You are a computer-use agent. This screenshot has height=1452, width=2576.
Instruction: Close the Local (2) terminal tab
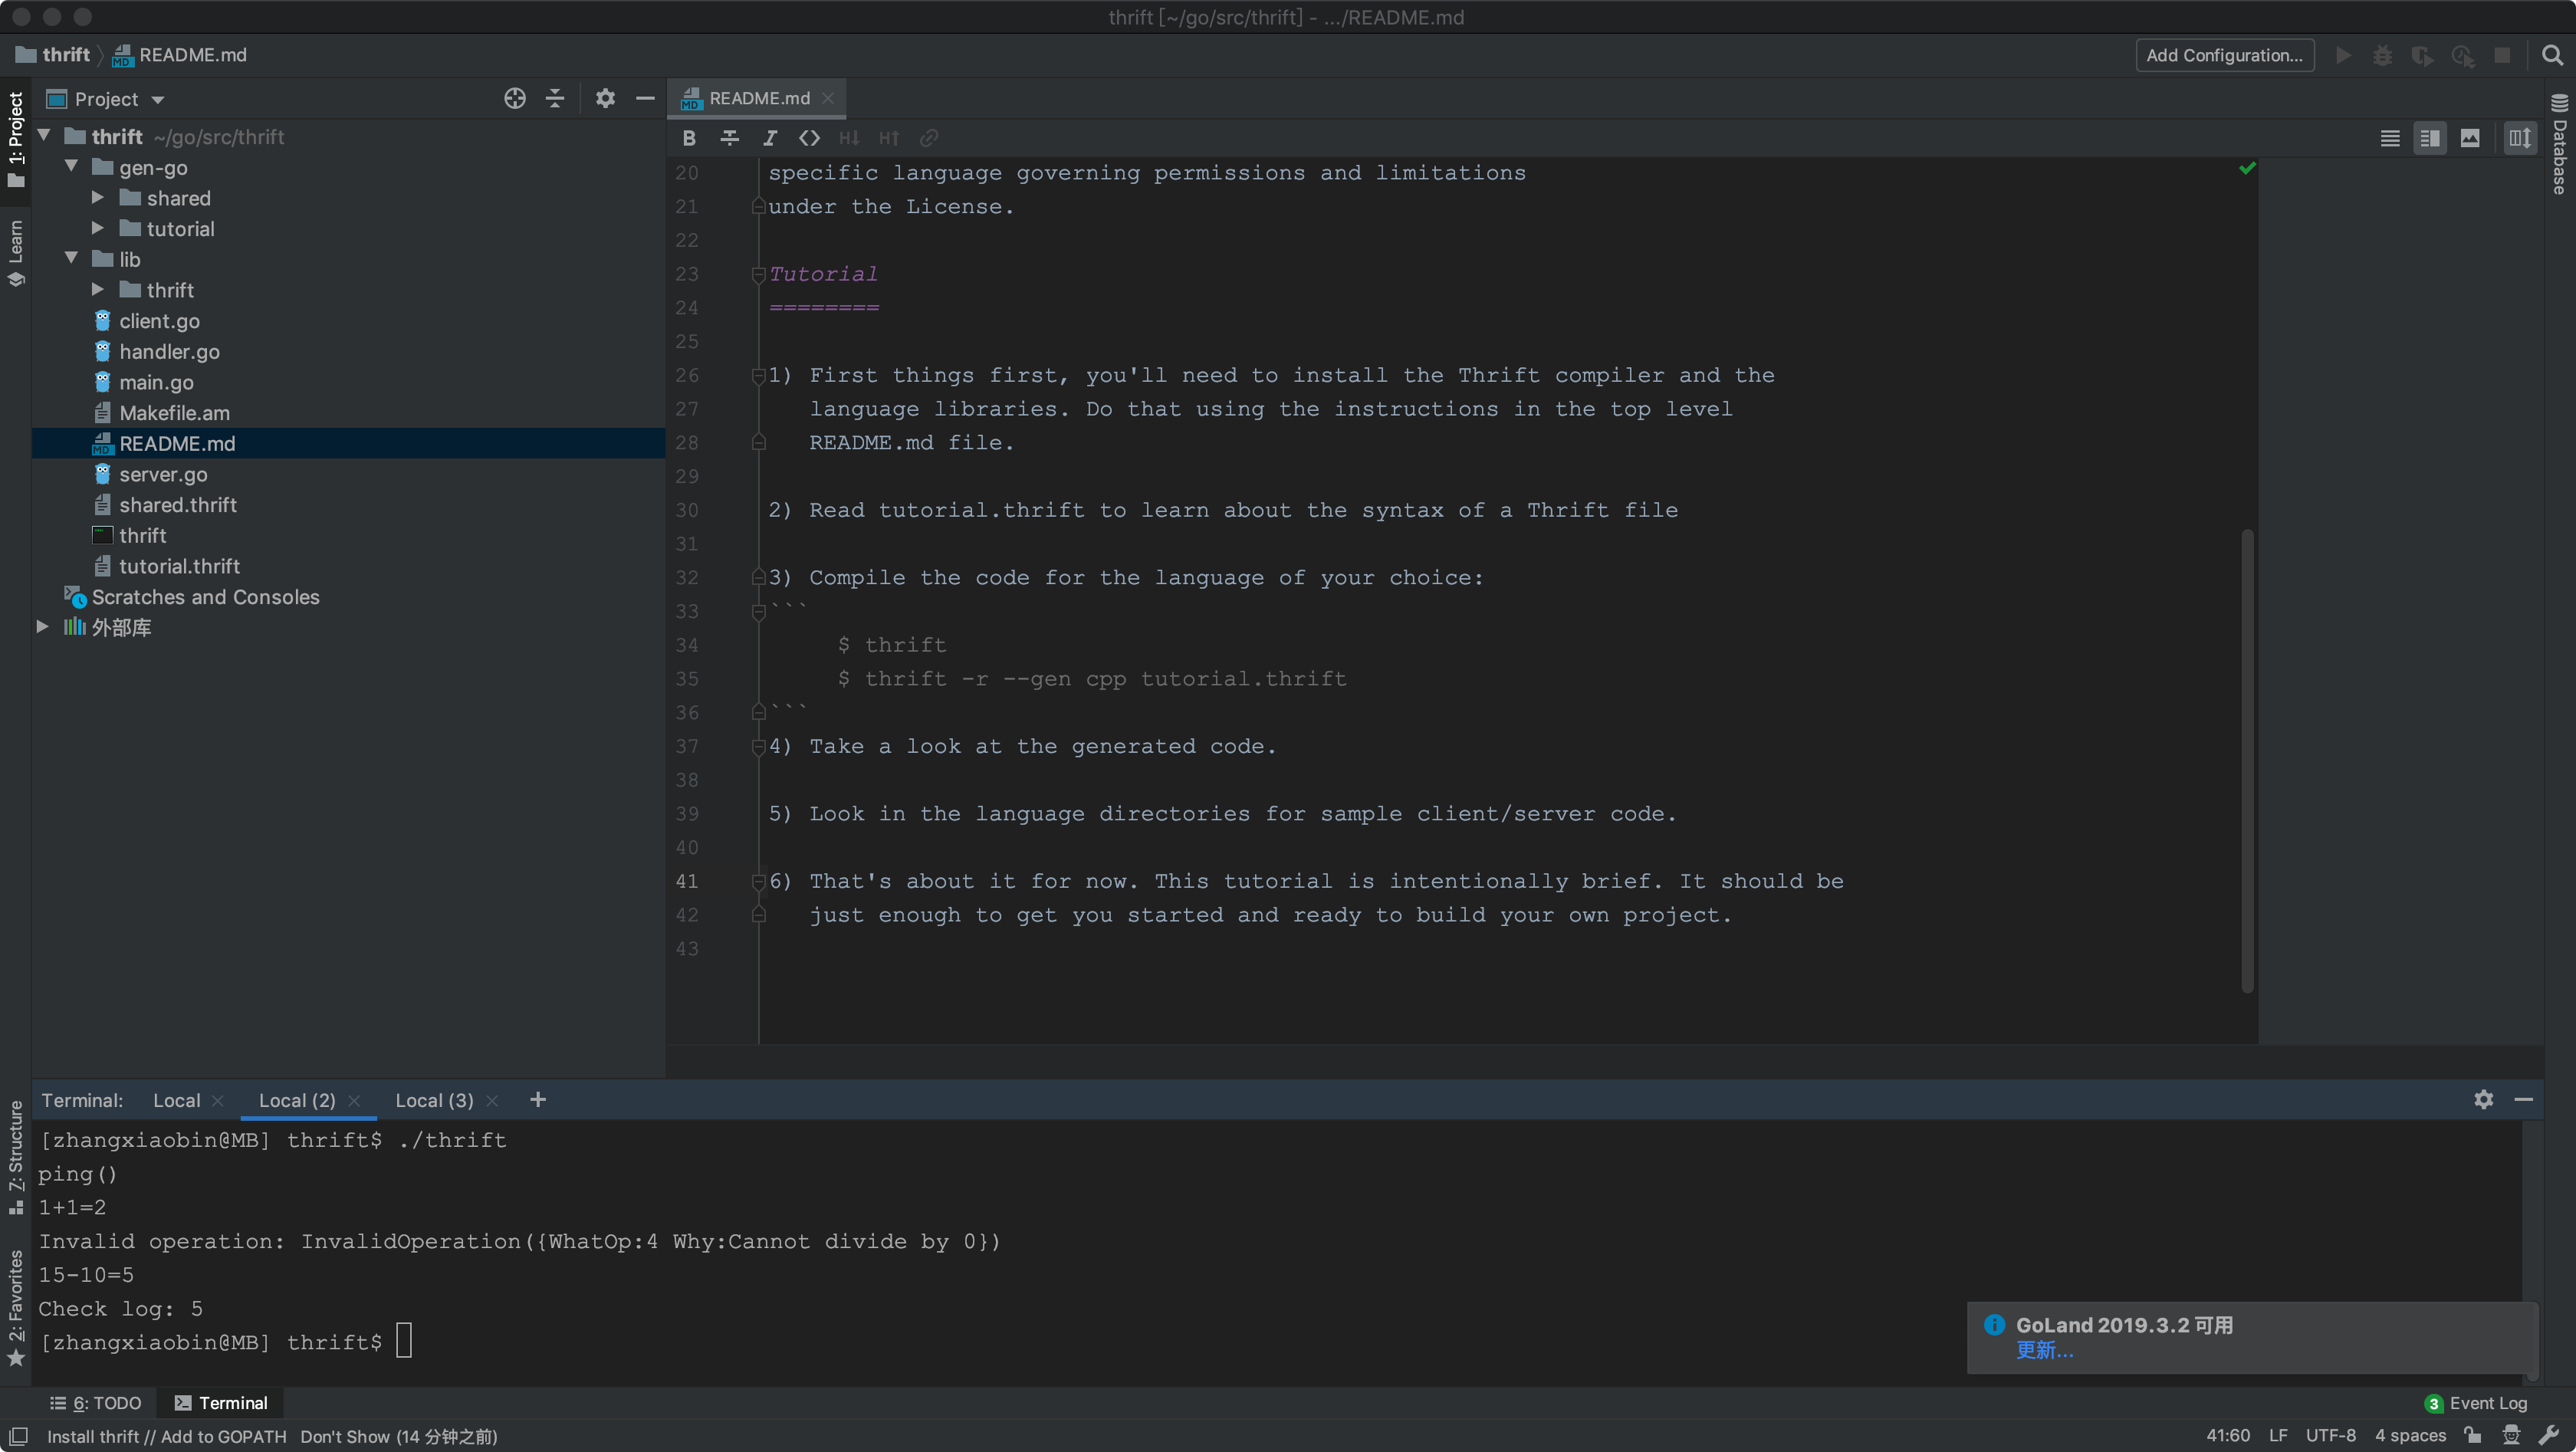coord(354,1101)
